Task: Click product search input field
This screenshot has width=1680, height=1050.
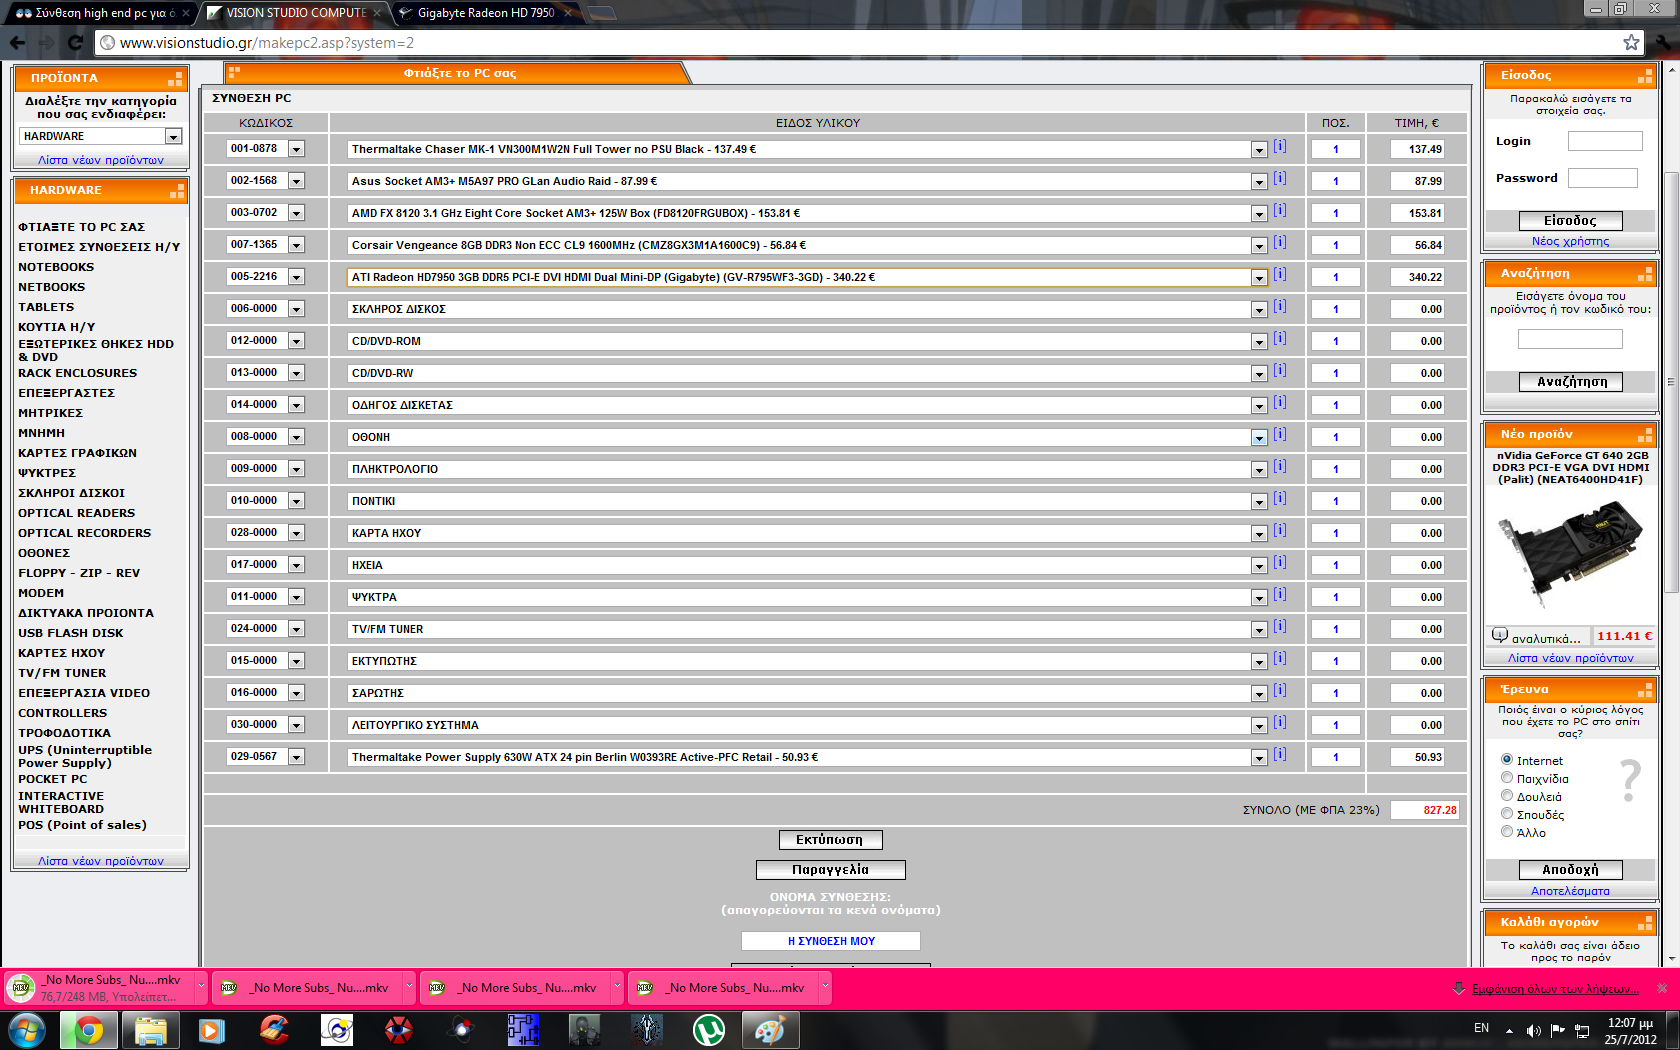Action: (x=1570, y=339)
